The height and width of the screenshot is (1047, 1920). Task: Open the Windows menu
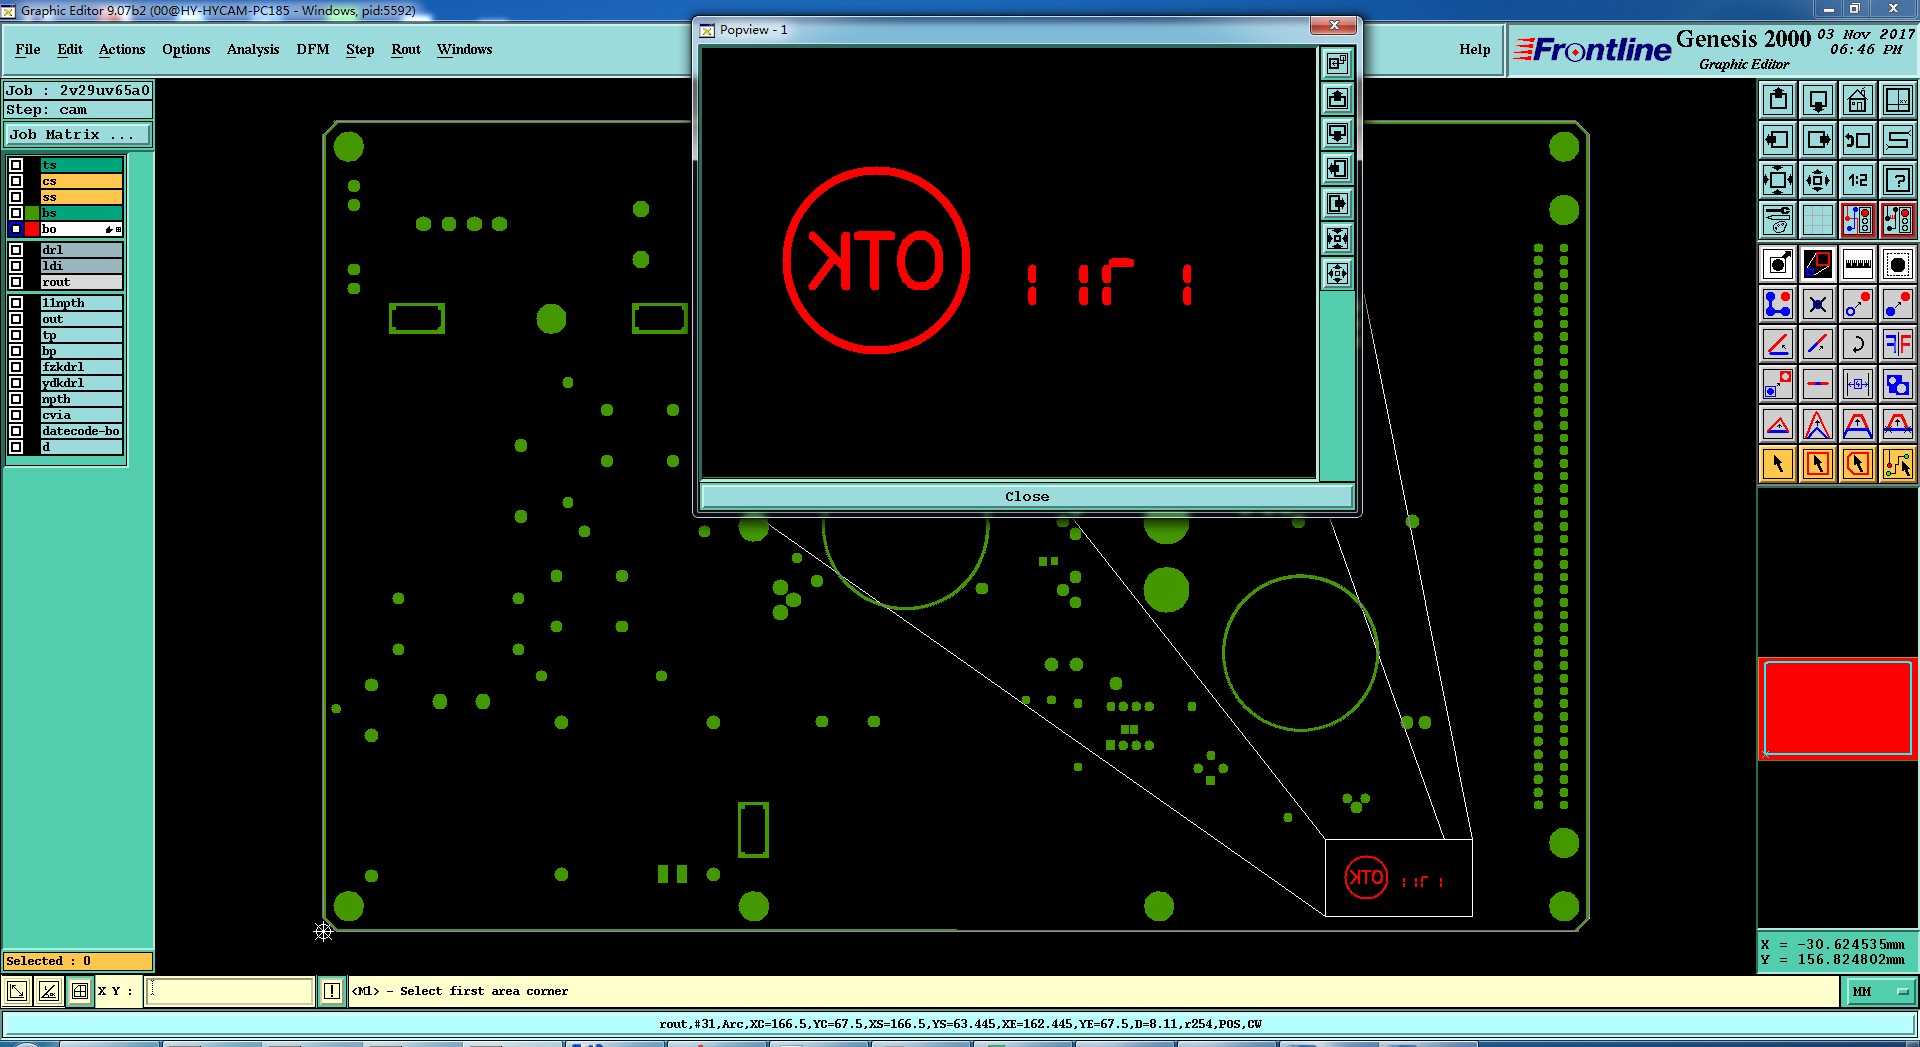tap(465, 49)
